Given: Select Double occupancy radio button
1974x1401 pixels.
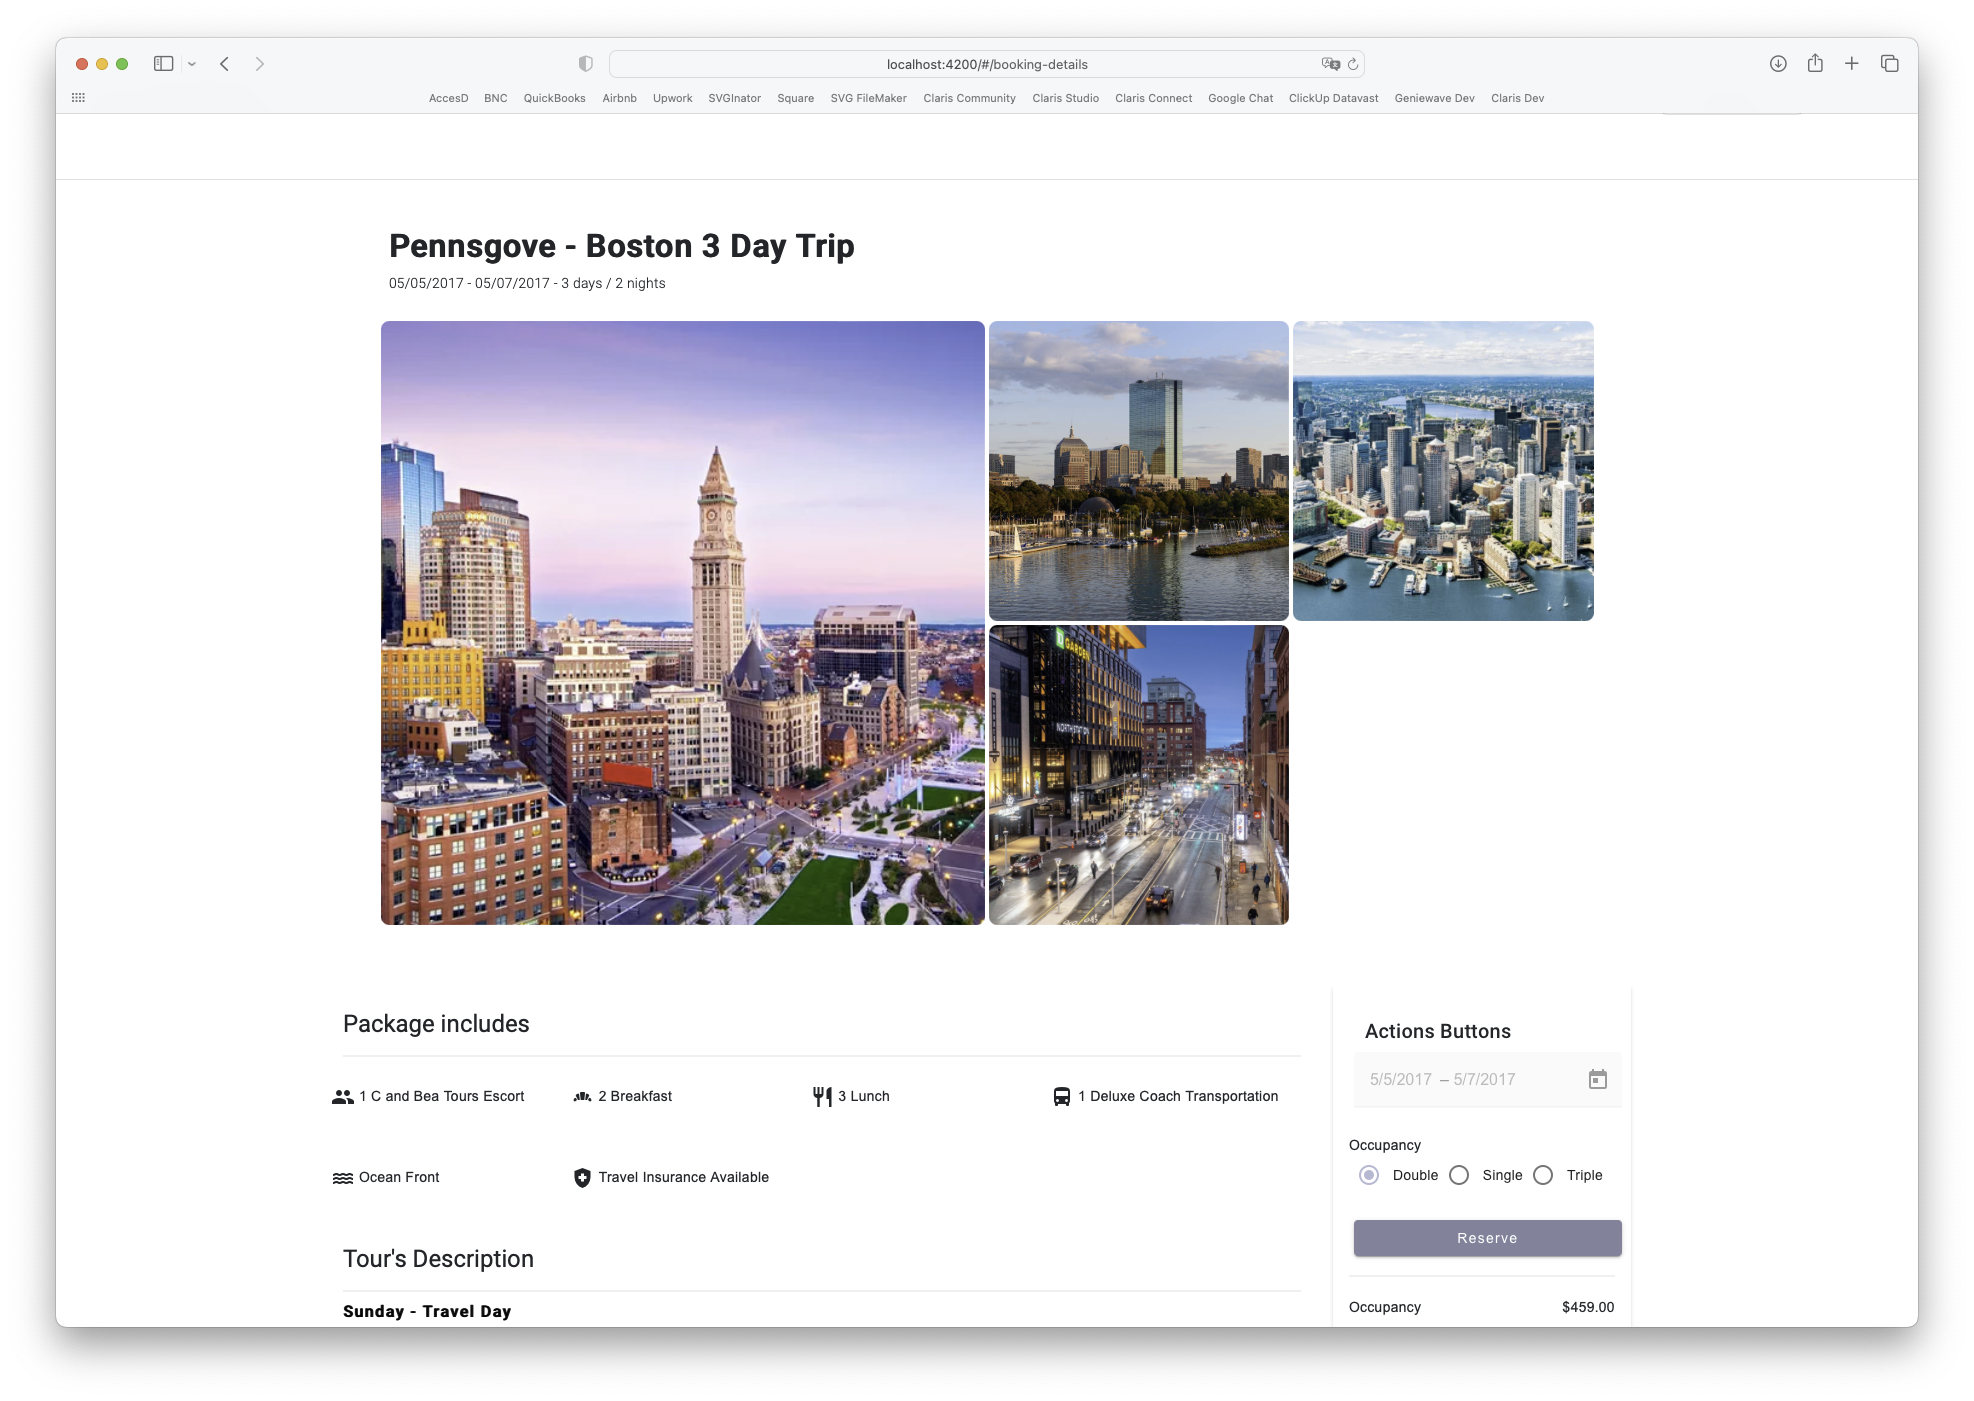Looking at the screenshot, I should pyautogui.click(x=1369, y=1175).
